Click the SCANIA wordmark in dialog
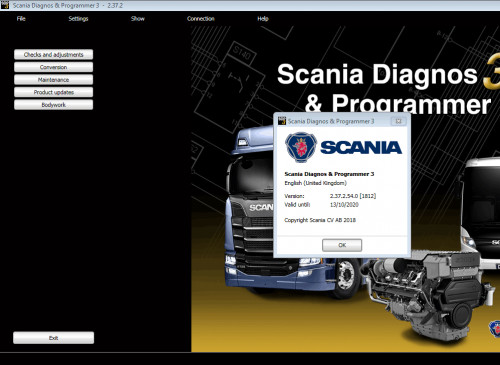Image resolution: width=500 pixels, height=365 pixels. (x=361, y=148)
